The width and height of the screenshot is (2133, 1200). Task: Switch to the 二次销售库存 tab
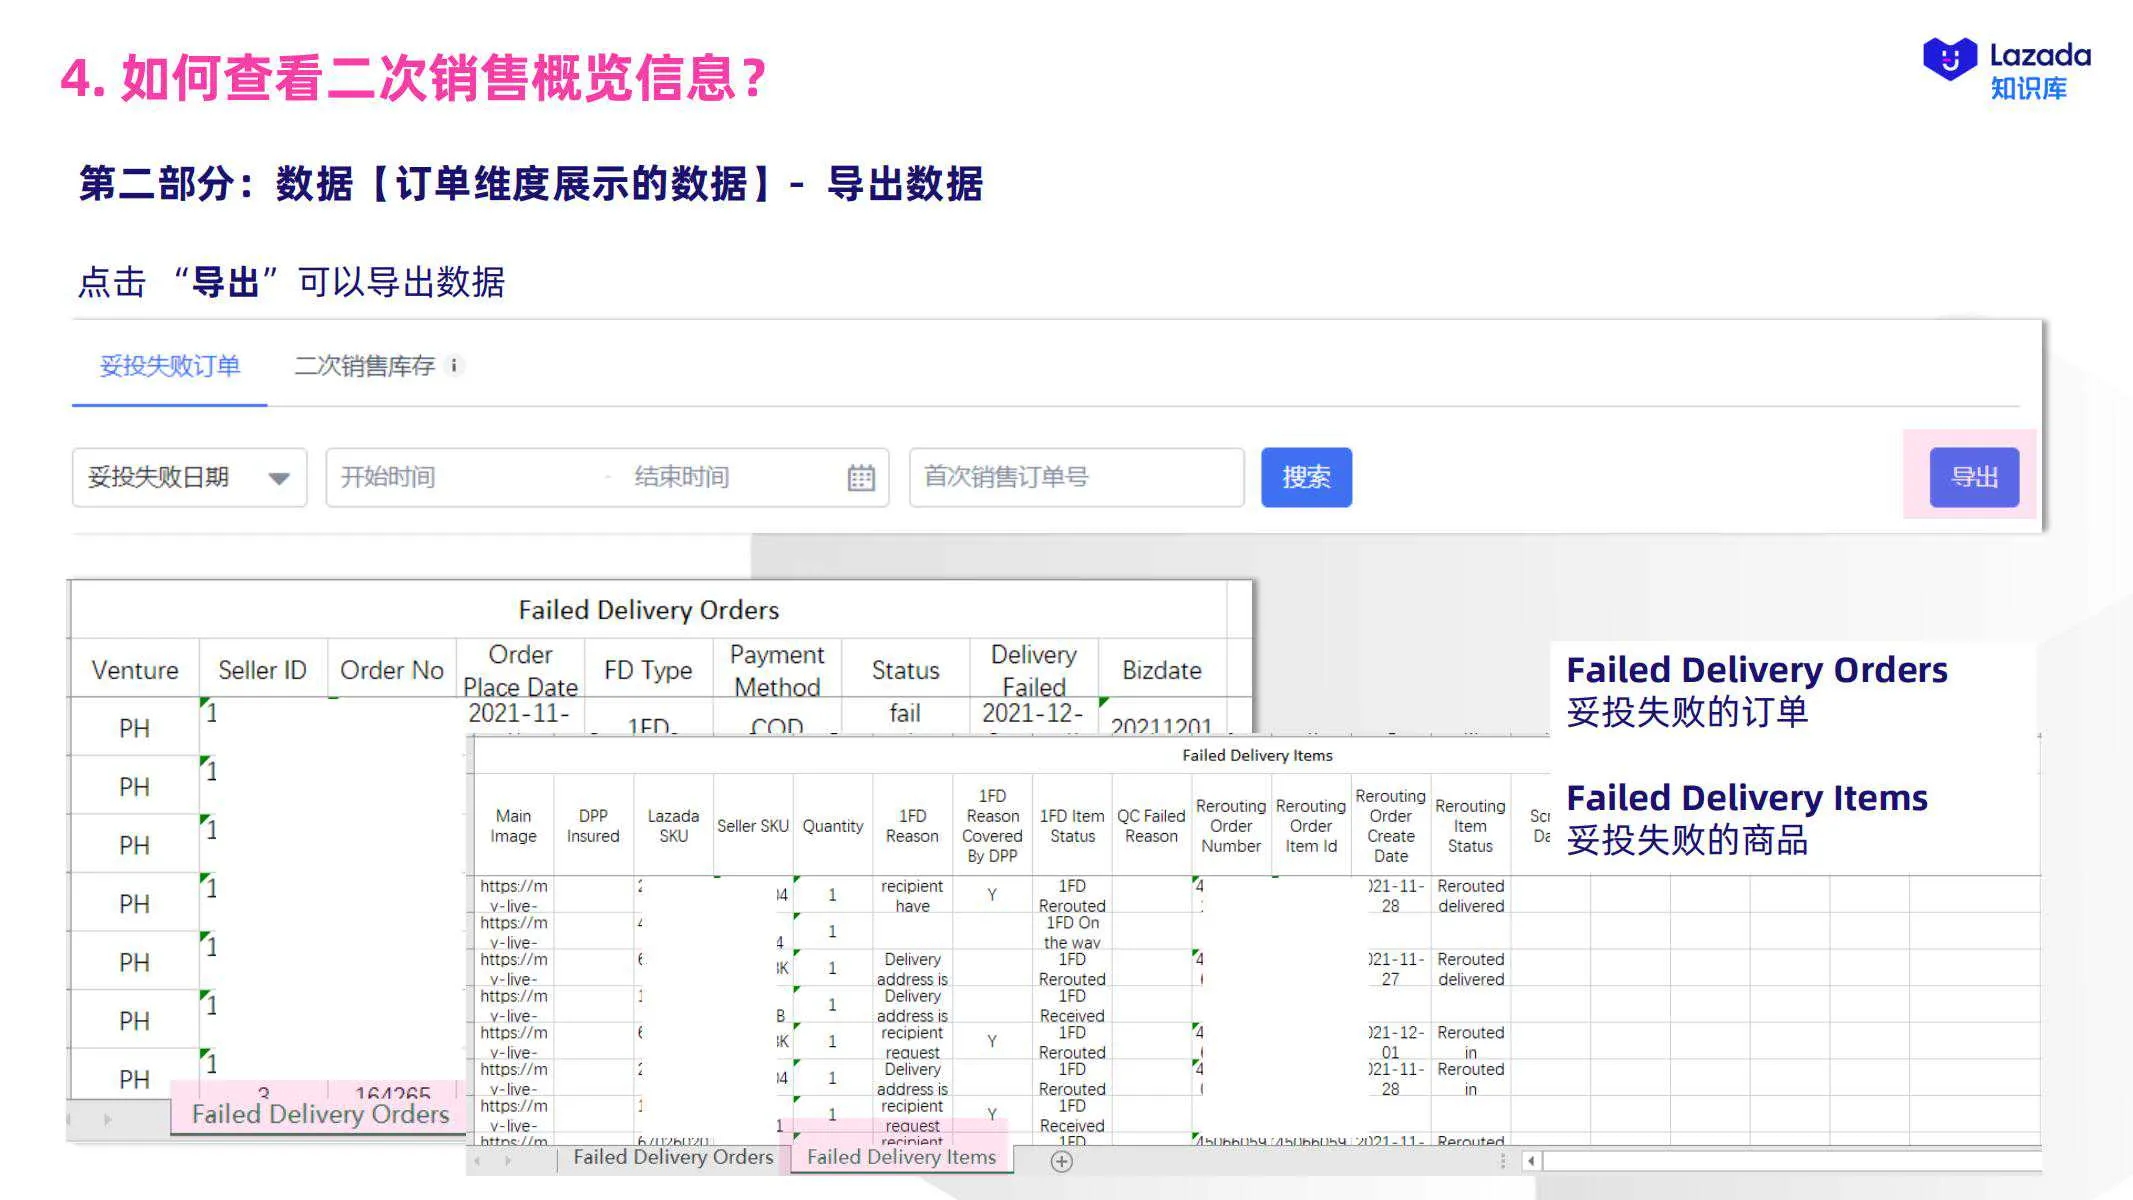tap(365, 365)
